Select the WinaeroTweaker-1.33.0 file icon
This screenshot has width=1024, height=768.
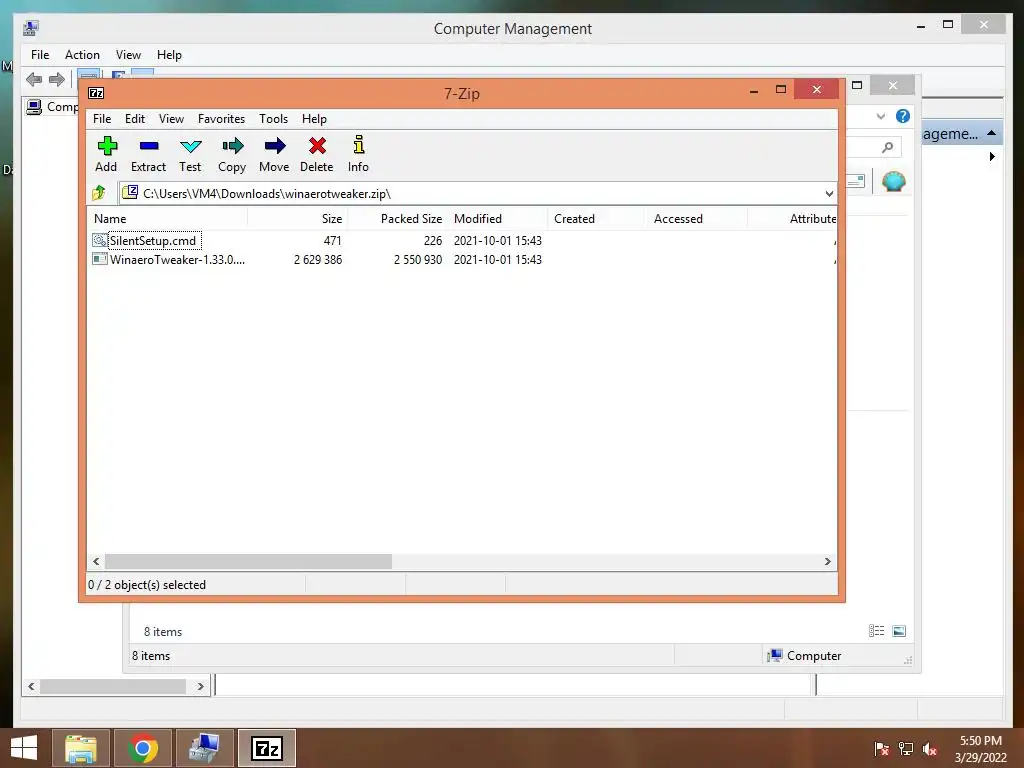tap(99, 259)
